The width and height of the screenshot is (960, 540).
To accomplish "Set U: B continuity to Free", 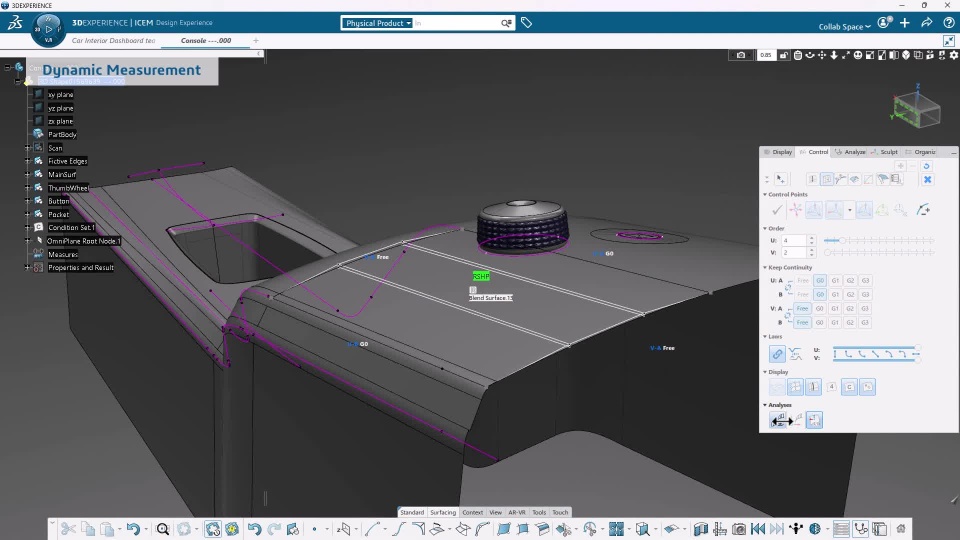I will click(802, 295).
